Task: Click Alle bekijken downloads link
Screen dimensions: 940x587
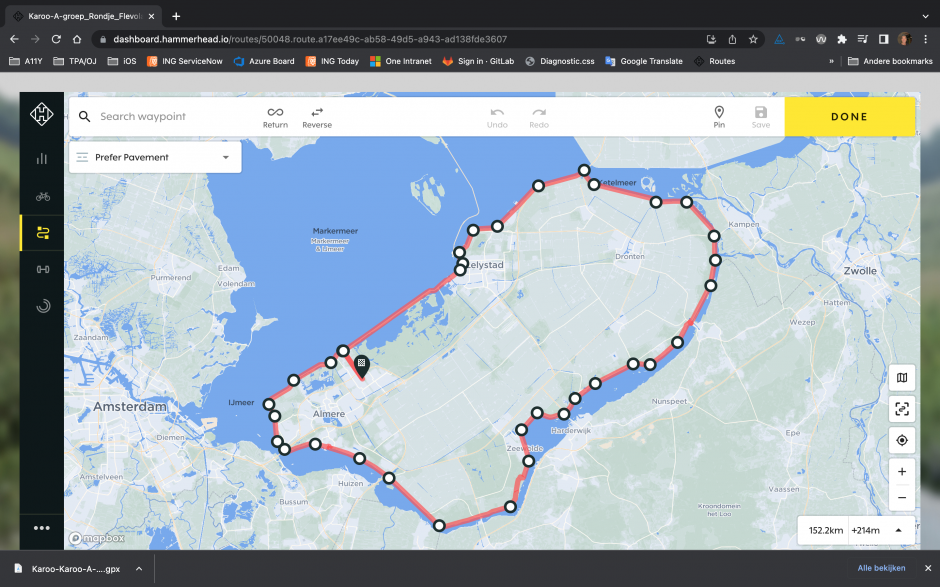Action: (x=881, y=568)
